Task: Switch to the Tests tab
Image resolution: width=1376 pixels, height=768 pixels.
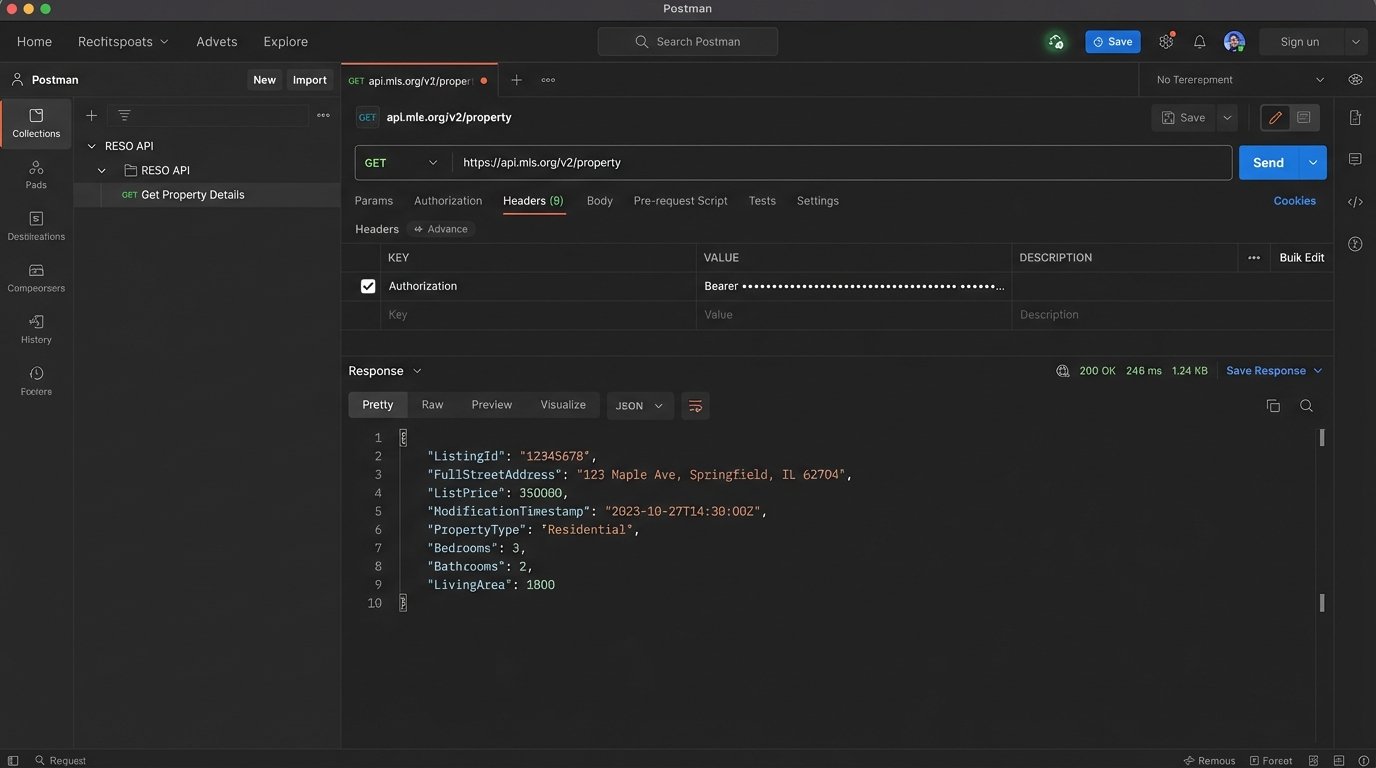Action: [x=761, y=200]
